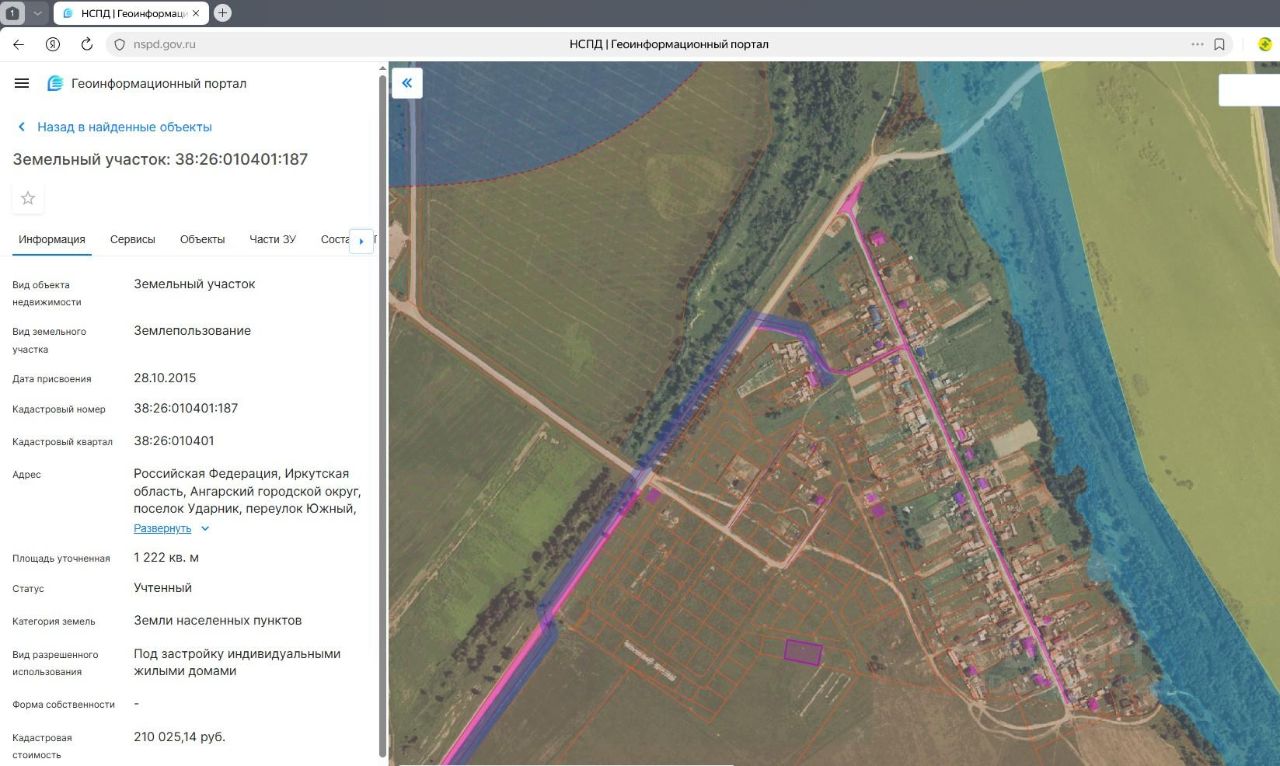Open the Yandex home button in the toolbar
Image resolution: width=1280 pixels, height=766 pixels.
(53, 44)
